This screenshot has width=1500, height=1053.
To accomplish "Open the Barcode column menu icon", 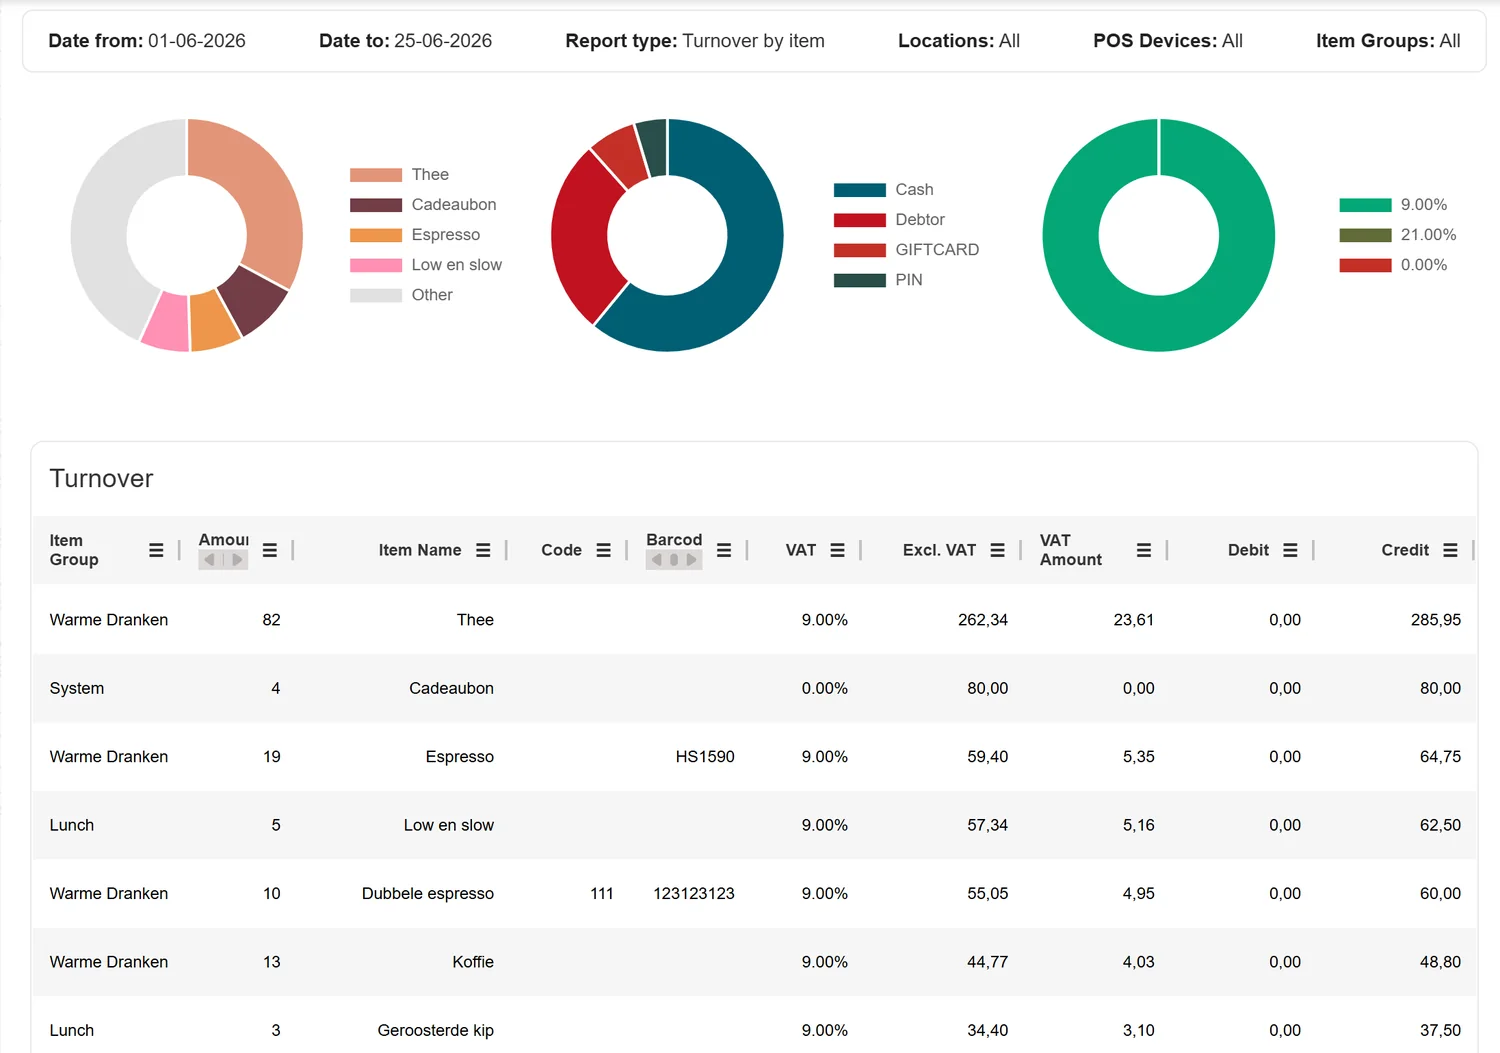I will coord(724,550).
